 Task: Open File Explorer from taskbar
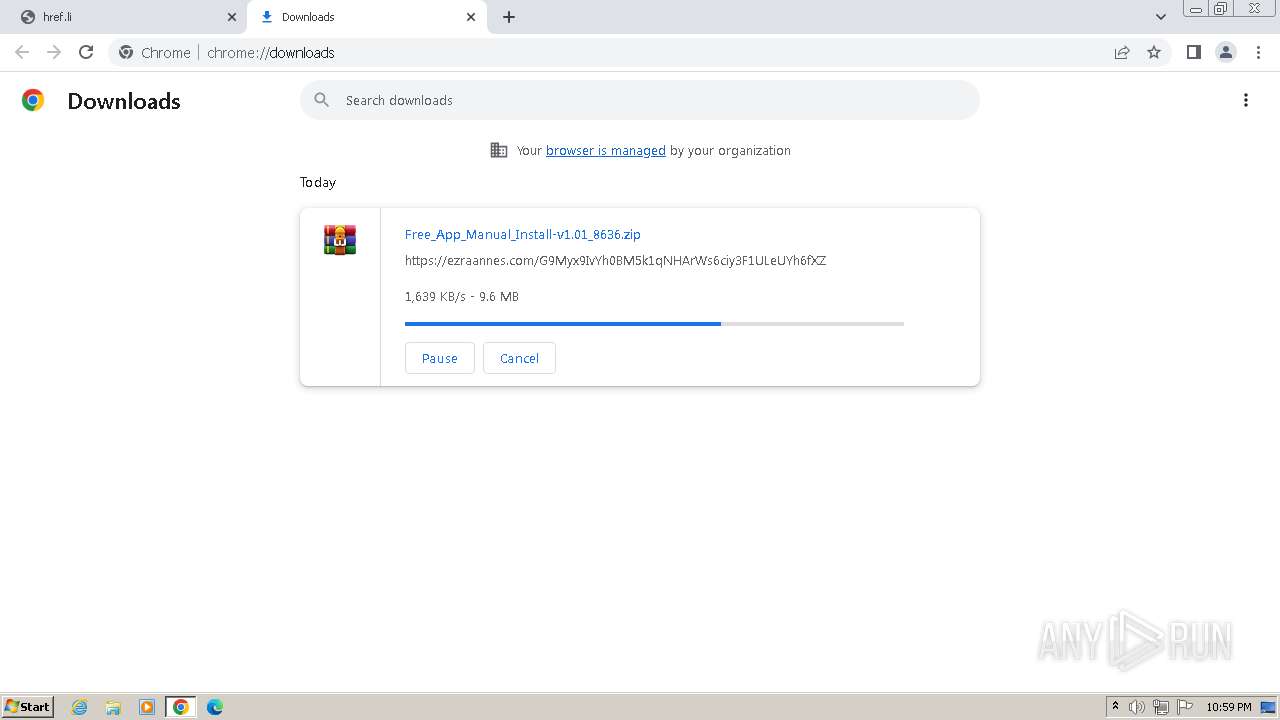pos(113,707)
